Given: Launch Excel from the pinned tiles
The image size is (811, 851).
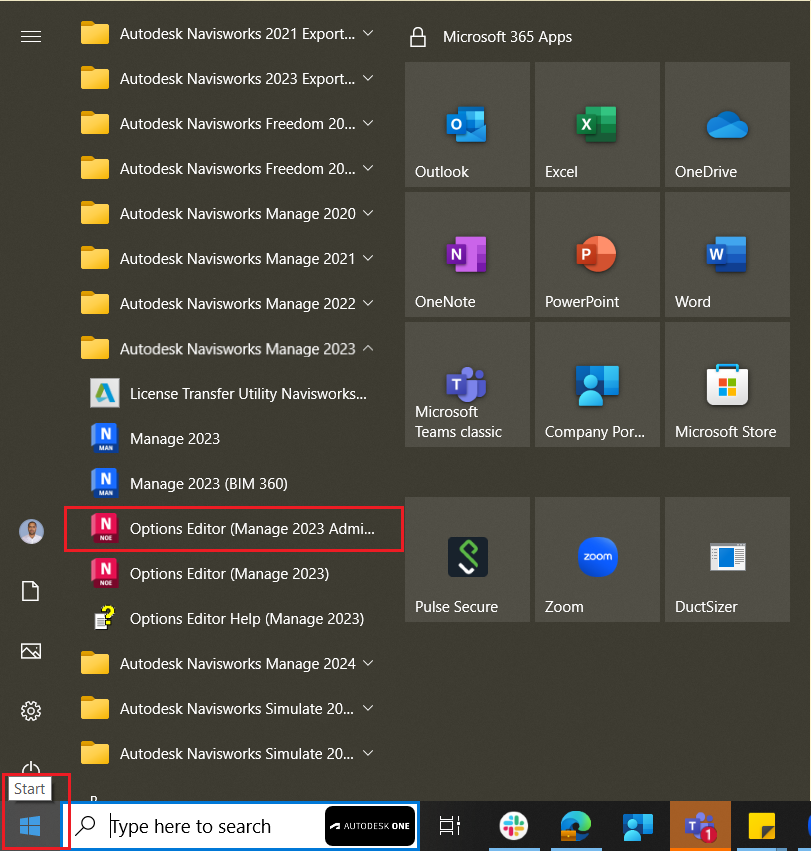Looking at the screenshot, I should click(597, 124).
